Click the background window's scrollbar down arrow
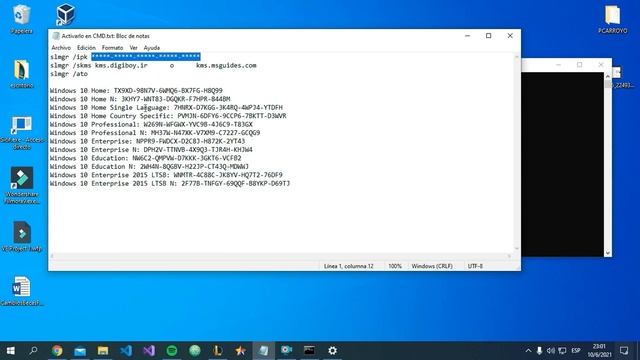 608,253
